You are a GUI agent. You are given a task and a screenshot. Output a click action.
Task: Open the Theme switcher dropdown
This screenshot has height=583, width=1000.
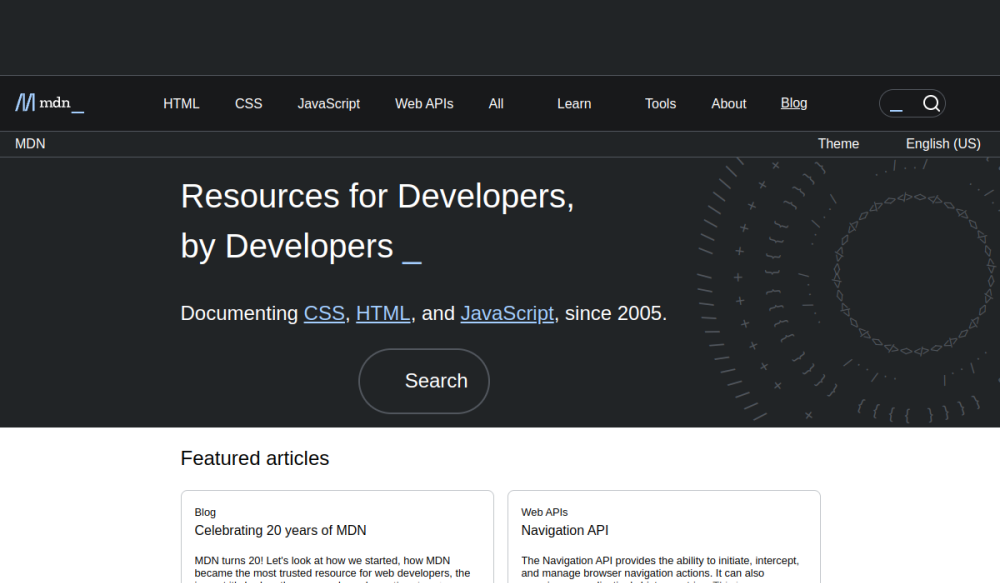[838, 144]
